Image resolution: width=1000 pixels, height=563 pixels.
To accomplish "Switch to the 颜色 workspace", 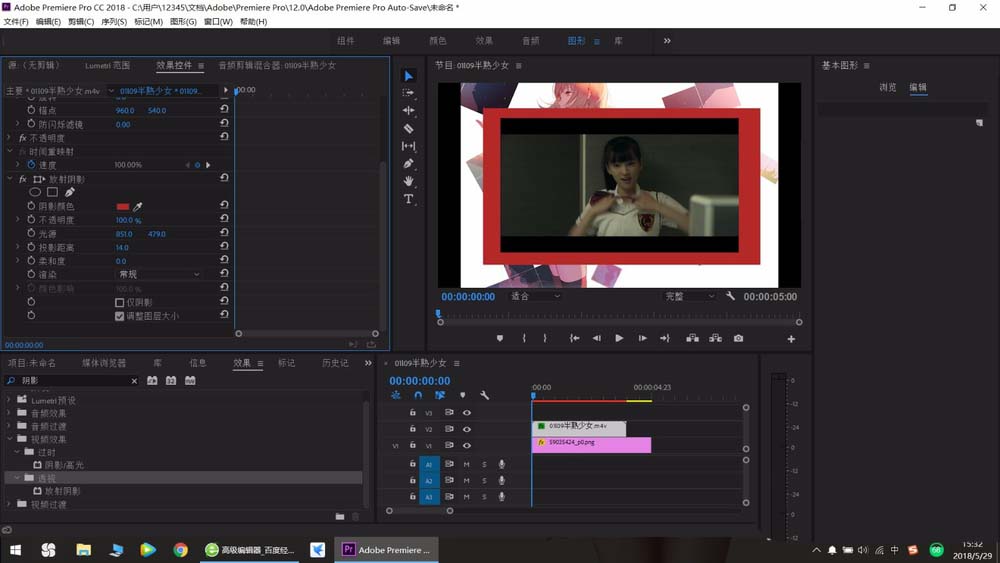I will (438, 41).
